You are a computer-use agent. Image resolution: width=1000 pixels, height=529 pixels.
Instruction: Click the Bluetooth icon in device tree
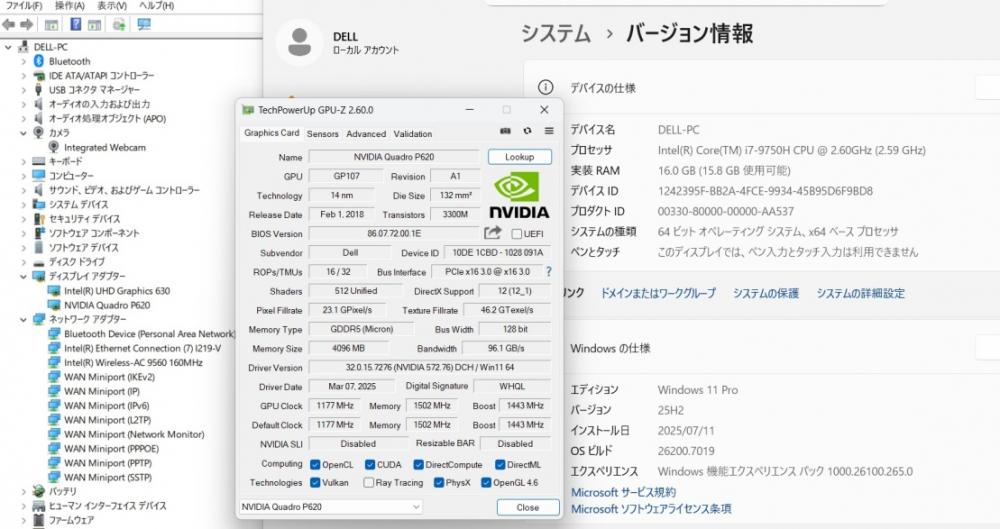coord(39,61)
